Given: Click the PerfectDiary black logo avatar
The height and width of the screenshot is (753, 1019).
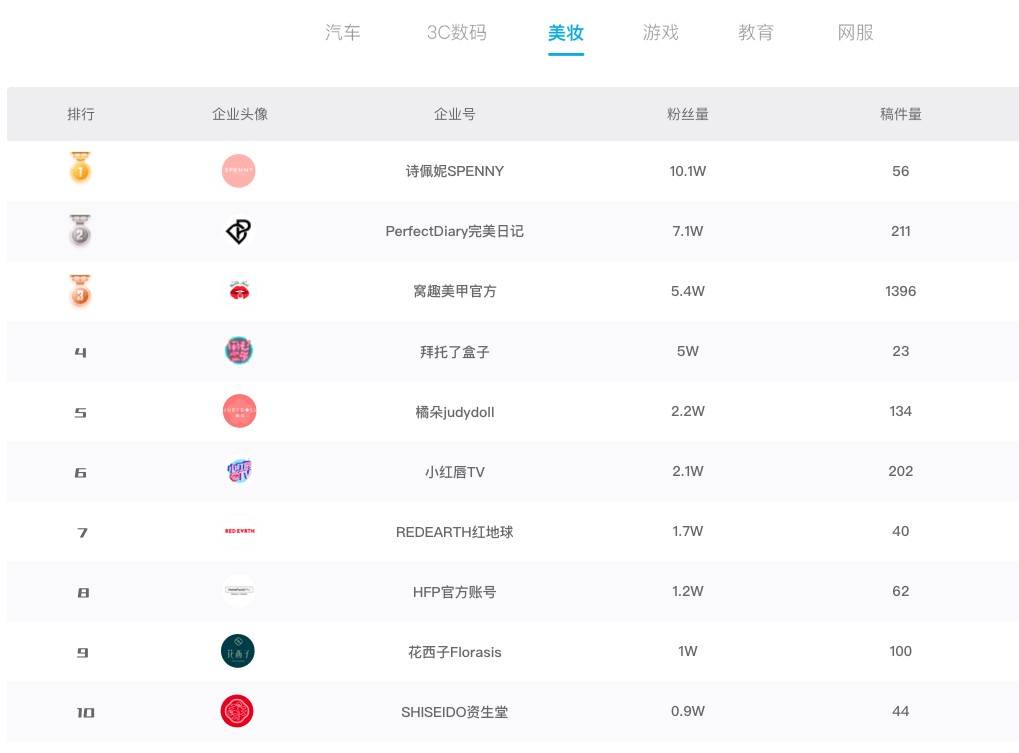Looking at the screenshot, I should click(239, 231).
